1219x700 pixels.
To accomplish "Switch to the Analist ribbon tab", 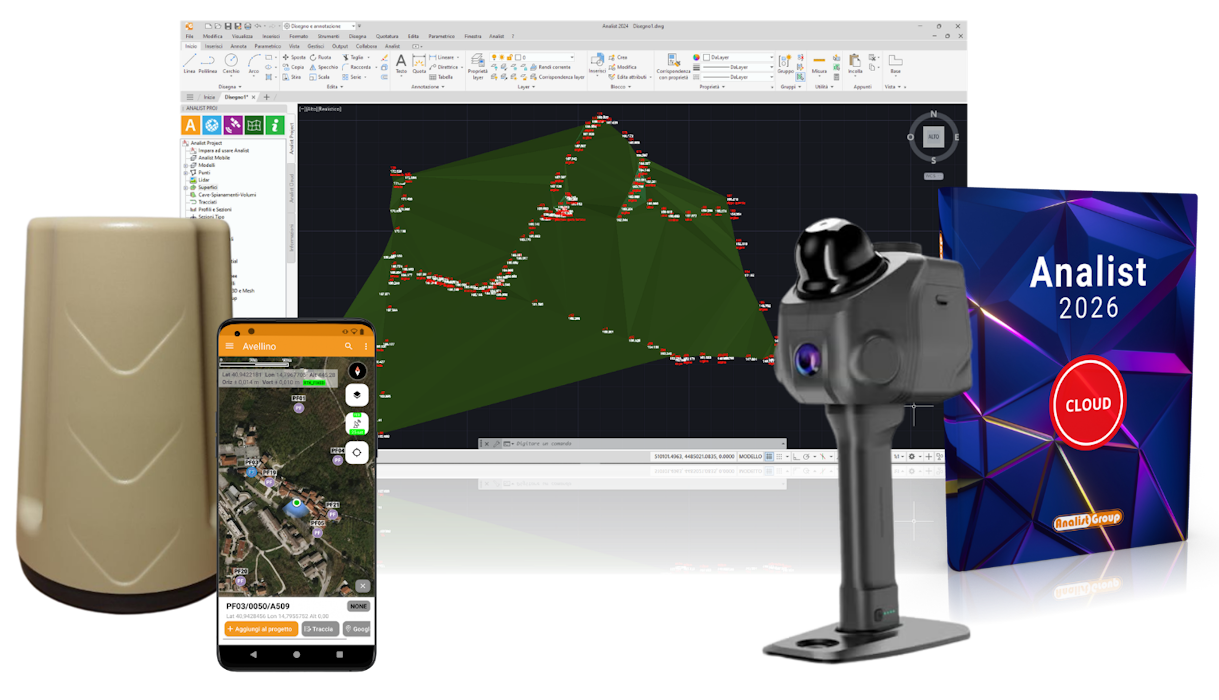I will (393, 46).
